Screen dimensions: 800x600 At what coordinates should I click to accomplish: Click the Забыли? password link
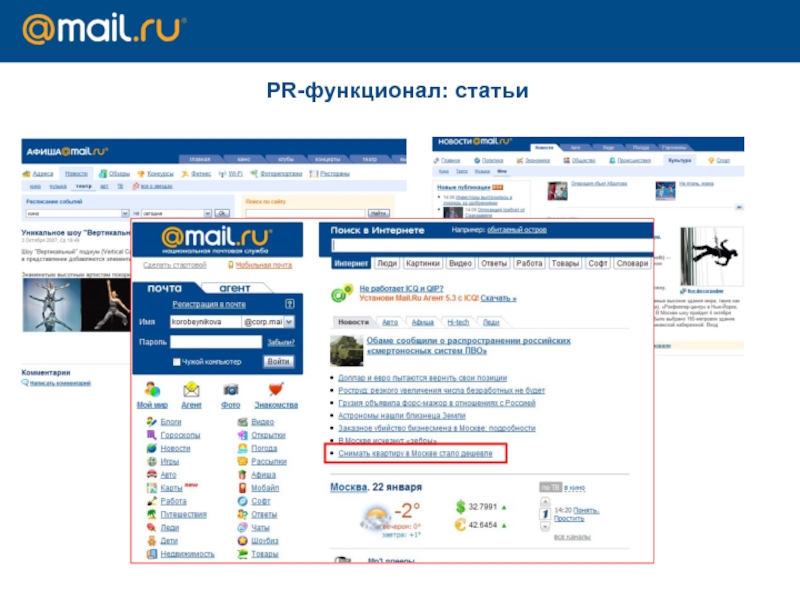pos(281,342)
